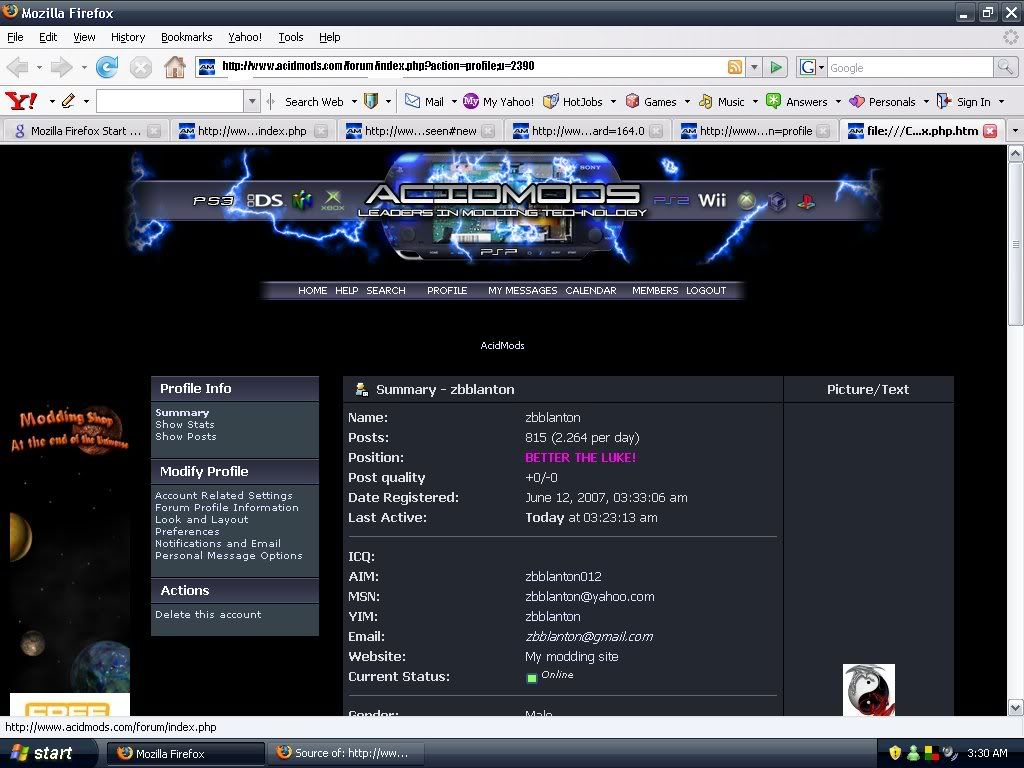Expand the Search Web dropdown arrow

(x=354, y=102)
